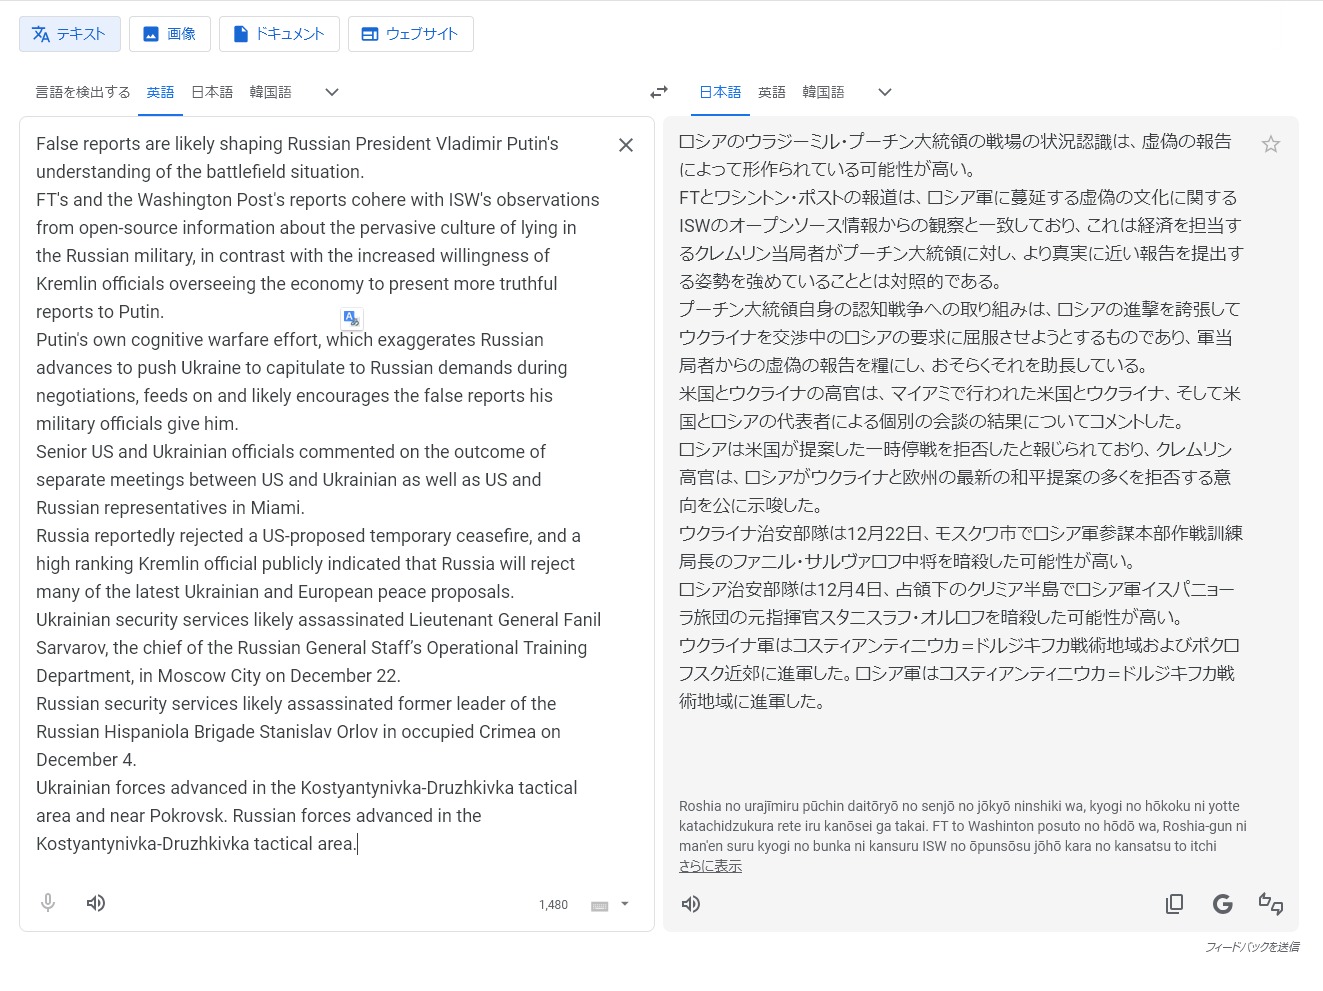Click the microphone voice input icon
This screenshot has width=1323, height=991.
(x=48, y=903)
